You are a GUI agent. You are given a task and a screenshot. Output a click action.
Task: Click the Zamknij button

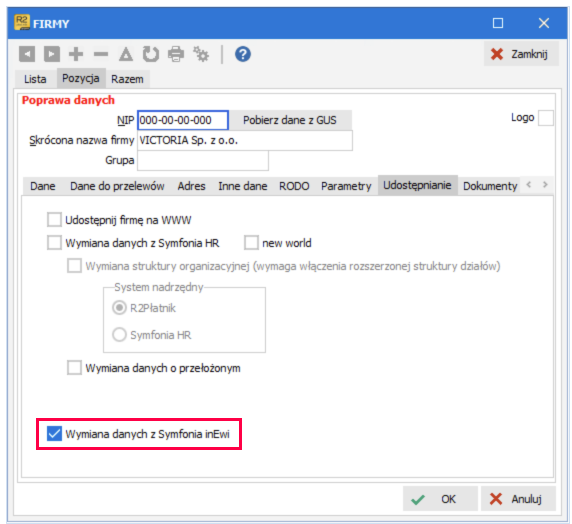click(521, 54)
